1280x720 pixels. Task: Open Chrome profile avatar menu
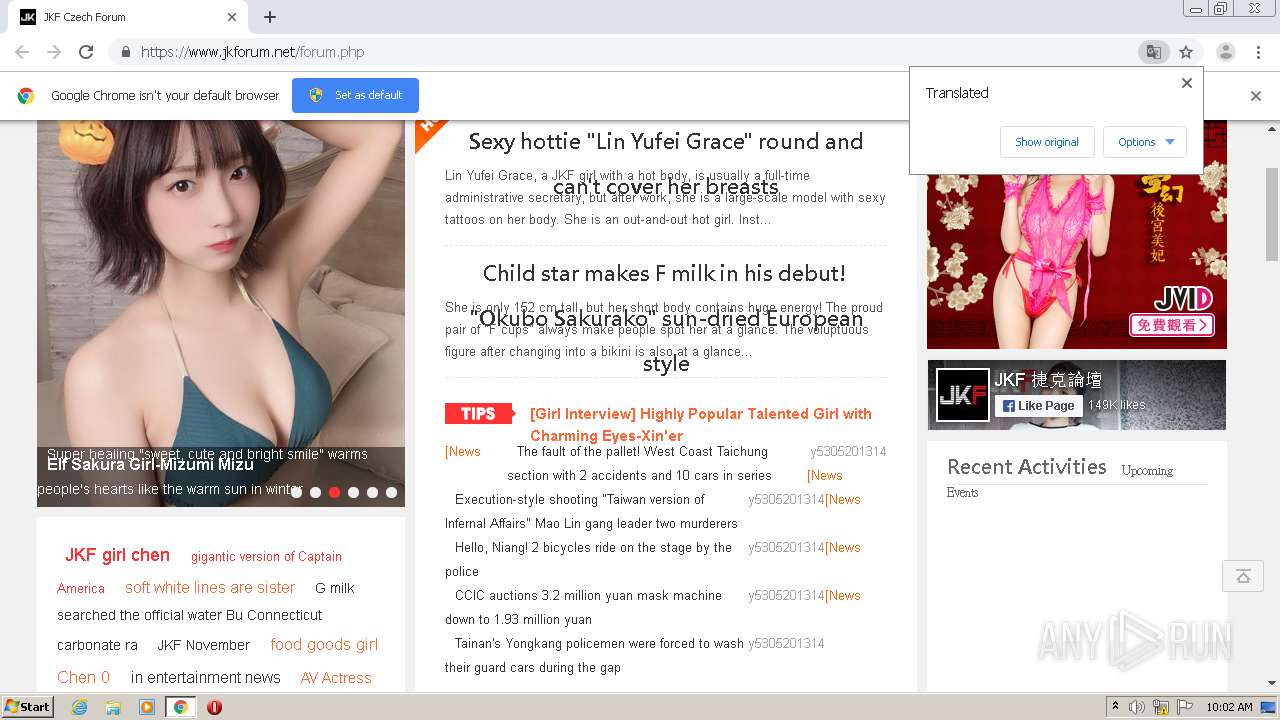point(1225,52)
